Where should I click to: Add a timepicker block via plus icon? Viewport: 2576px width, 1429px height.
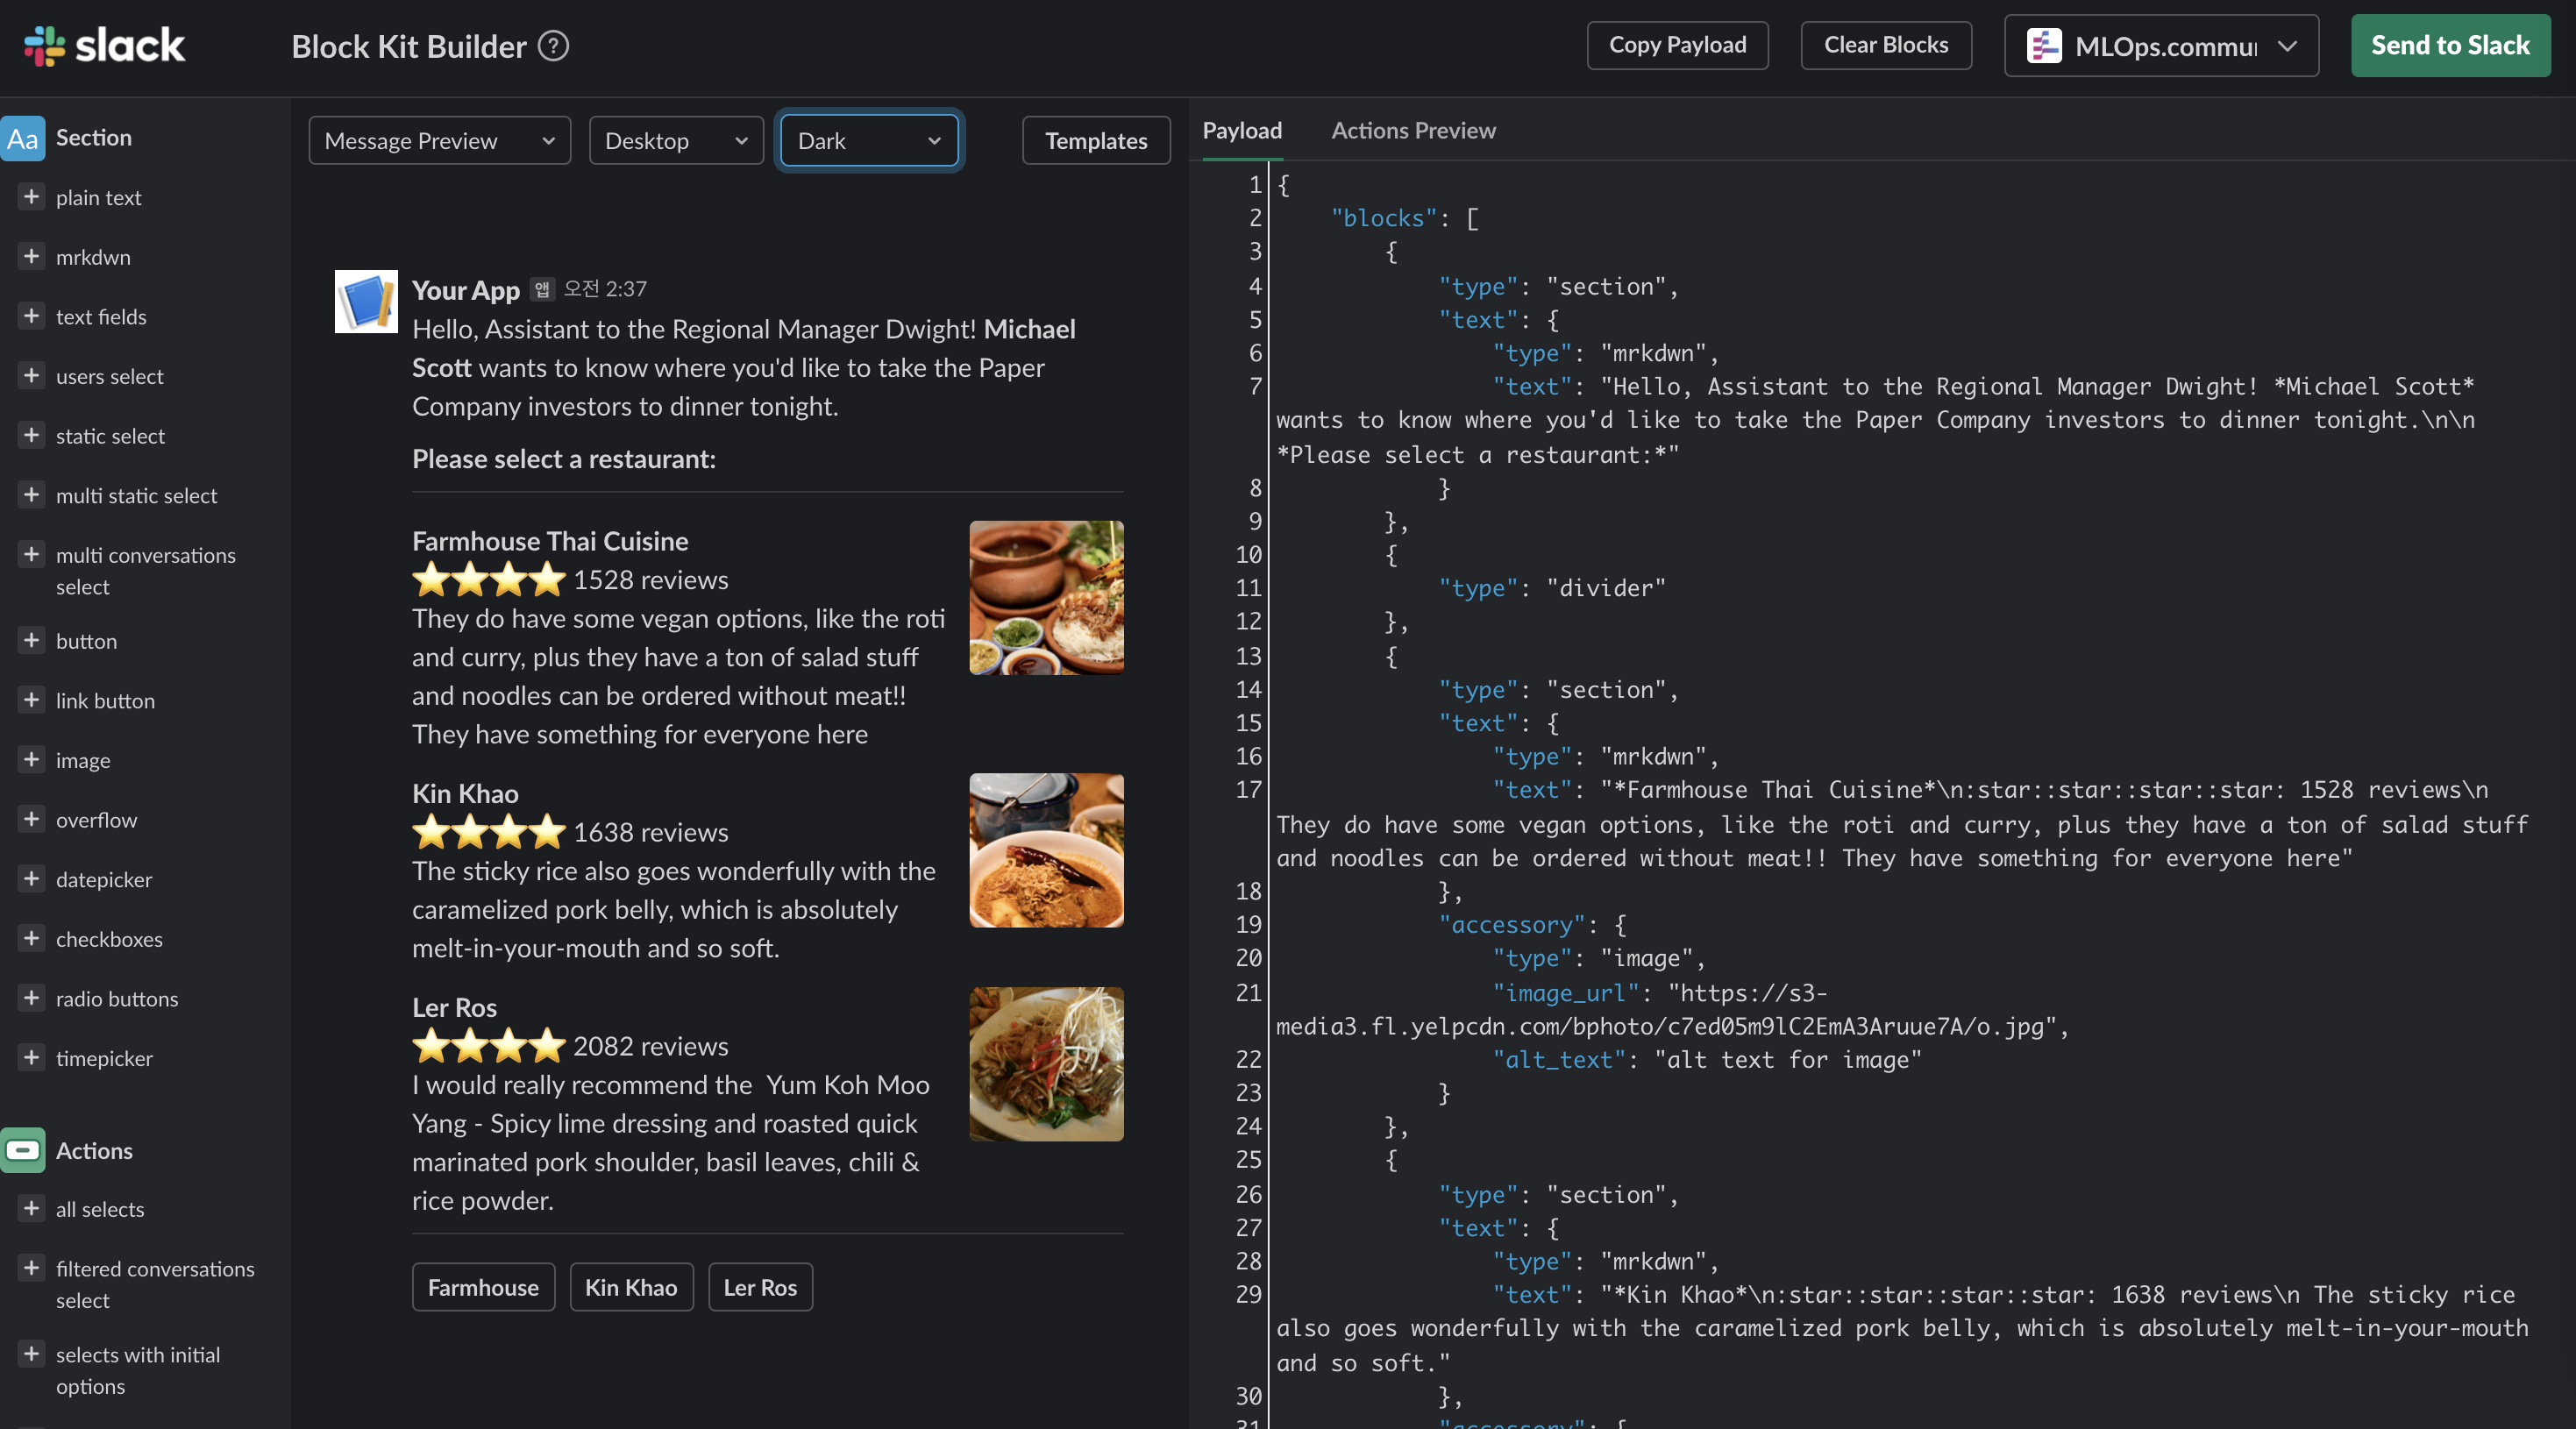point(31,1057)
